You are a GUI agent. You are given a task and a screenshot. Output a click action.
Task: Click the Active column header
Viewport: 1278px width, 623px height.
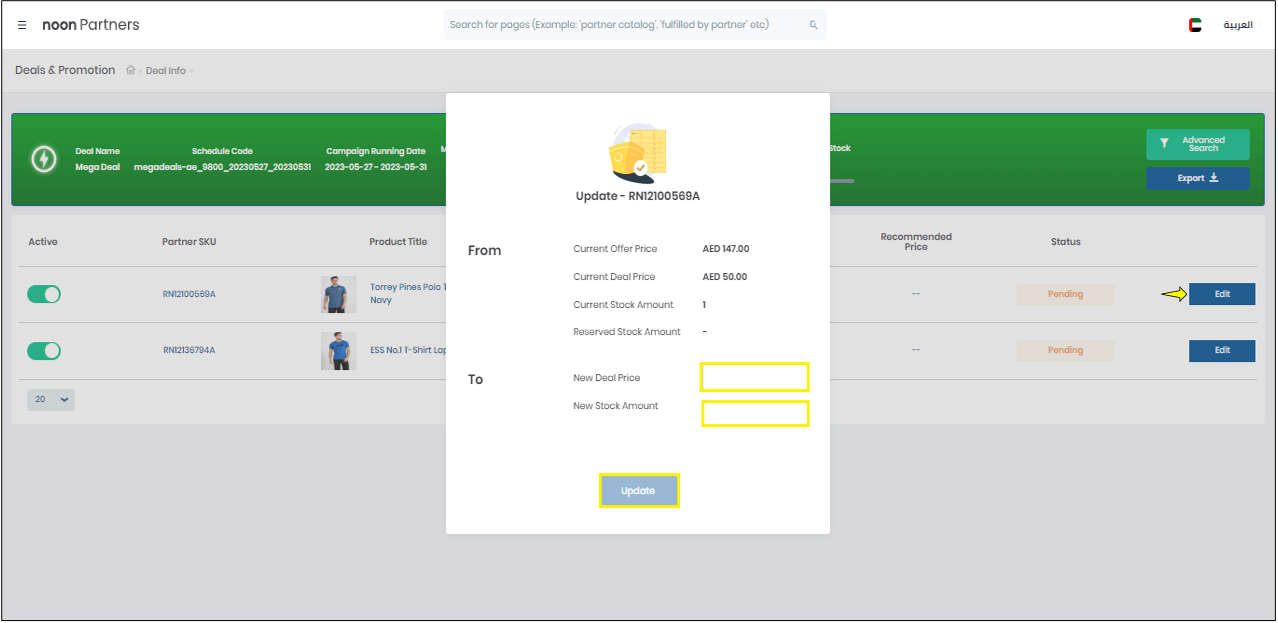(43, 242)
